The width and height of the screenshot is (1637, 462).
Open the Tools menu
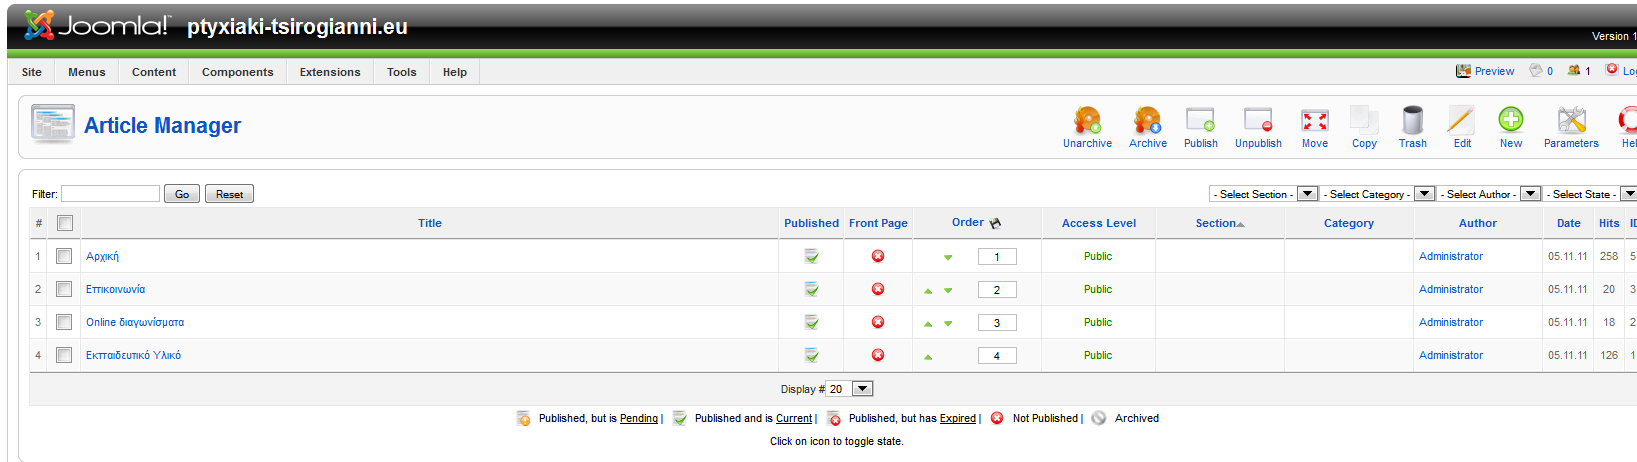[402, 72]
